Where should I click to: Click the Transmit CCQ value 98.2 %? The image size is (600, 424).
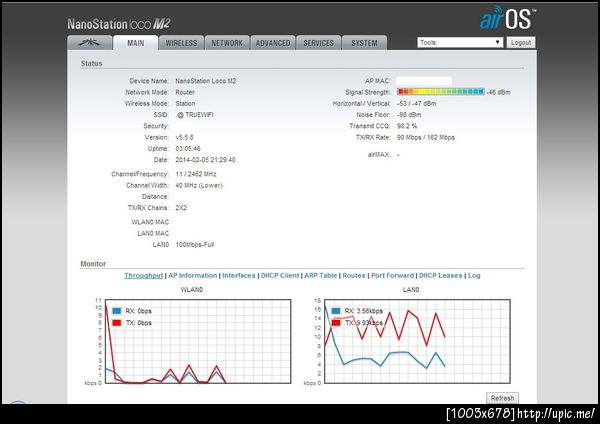click(407, 126)
